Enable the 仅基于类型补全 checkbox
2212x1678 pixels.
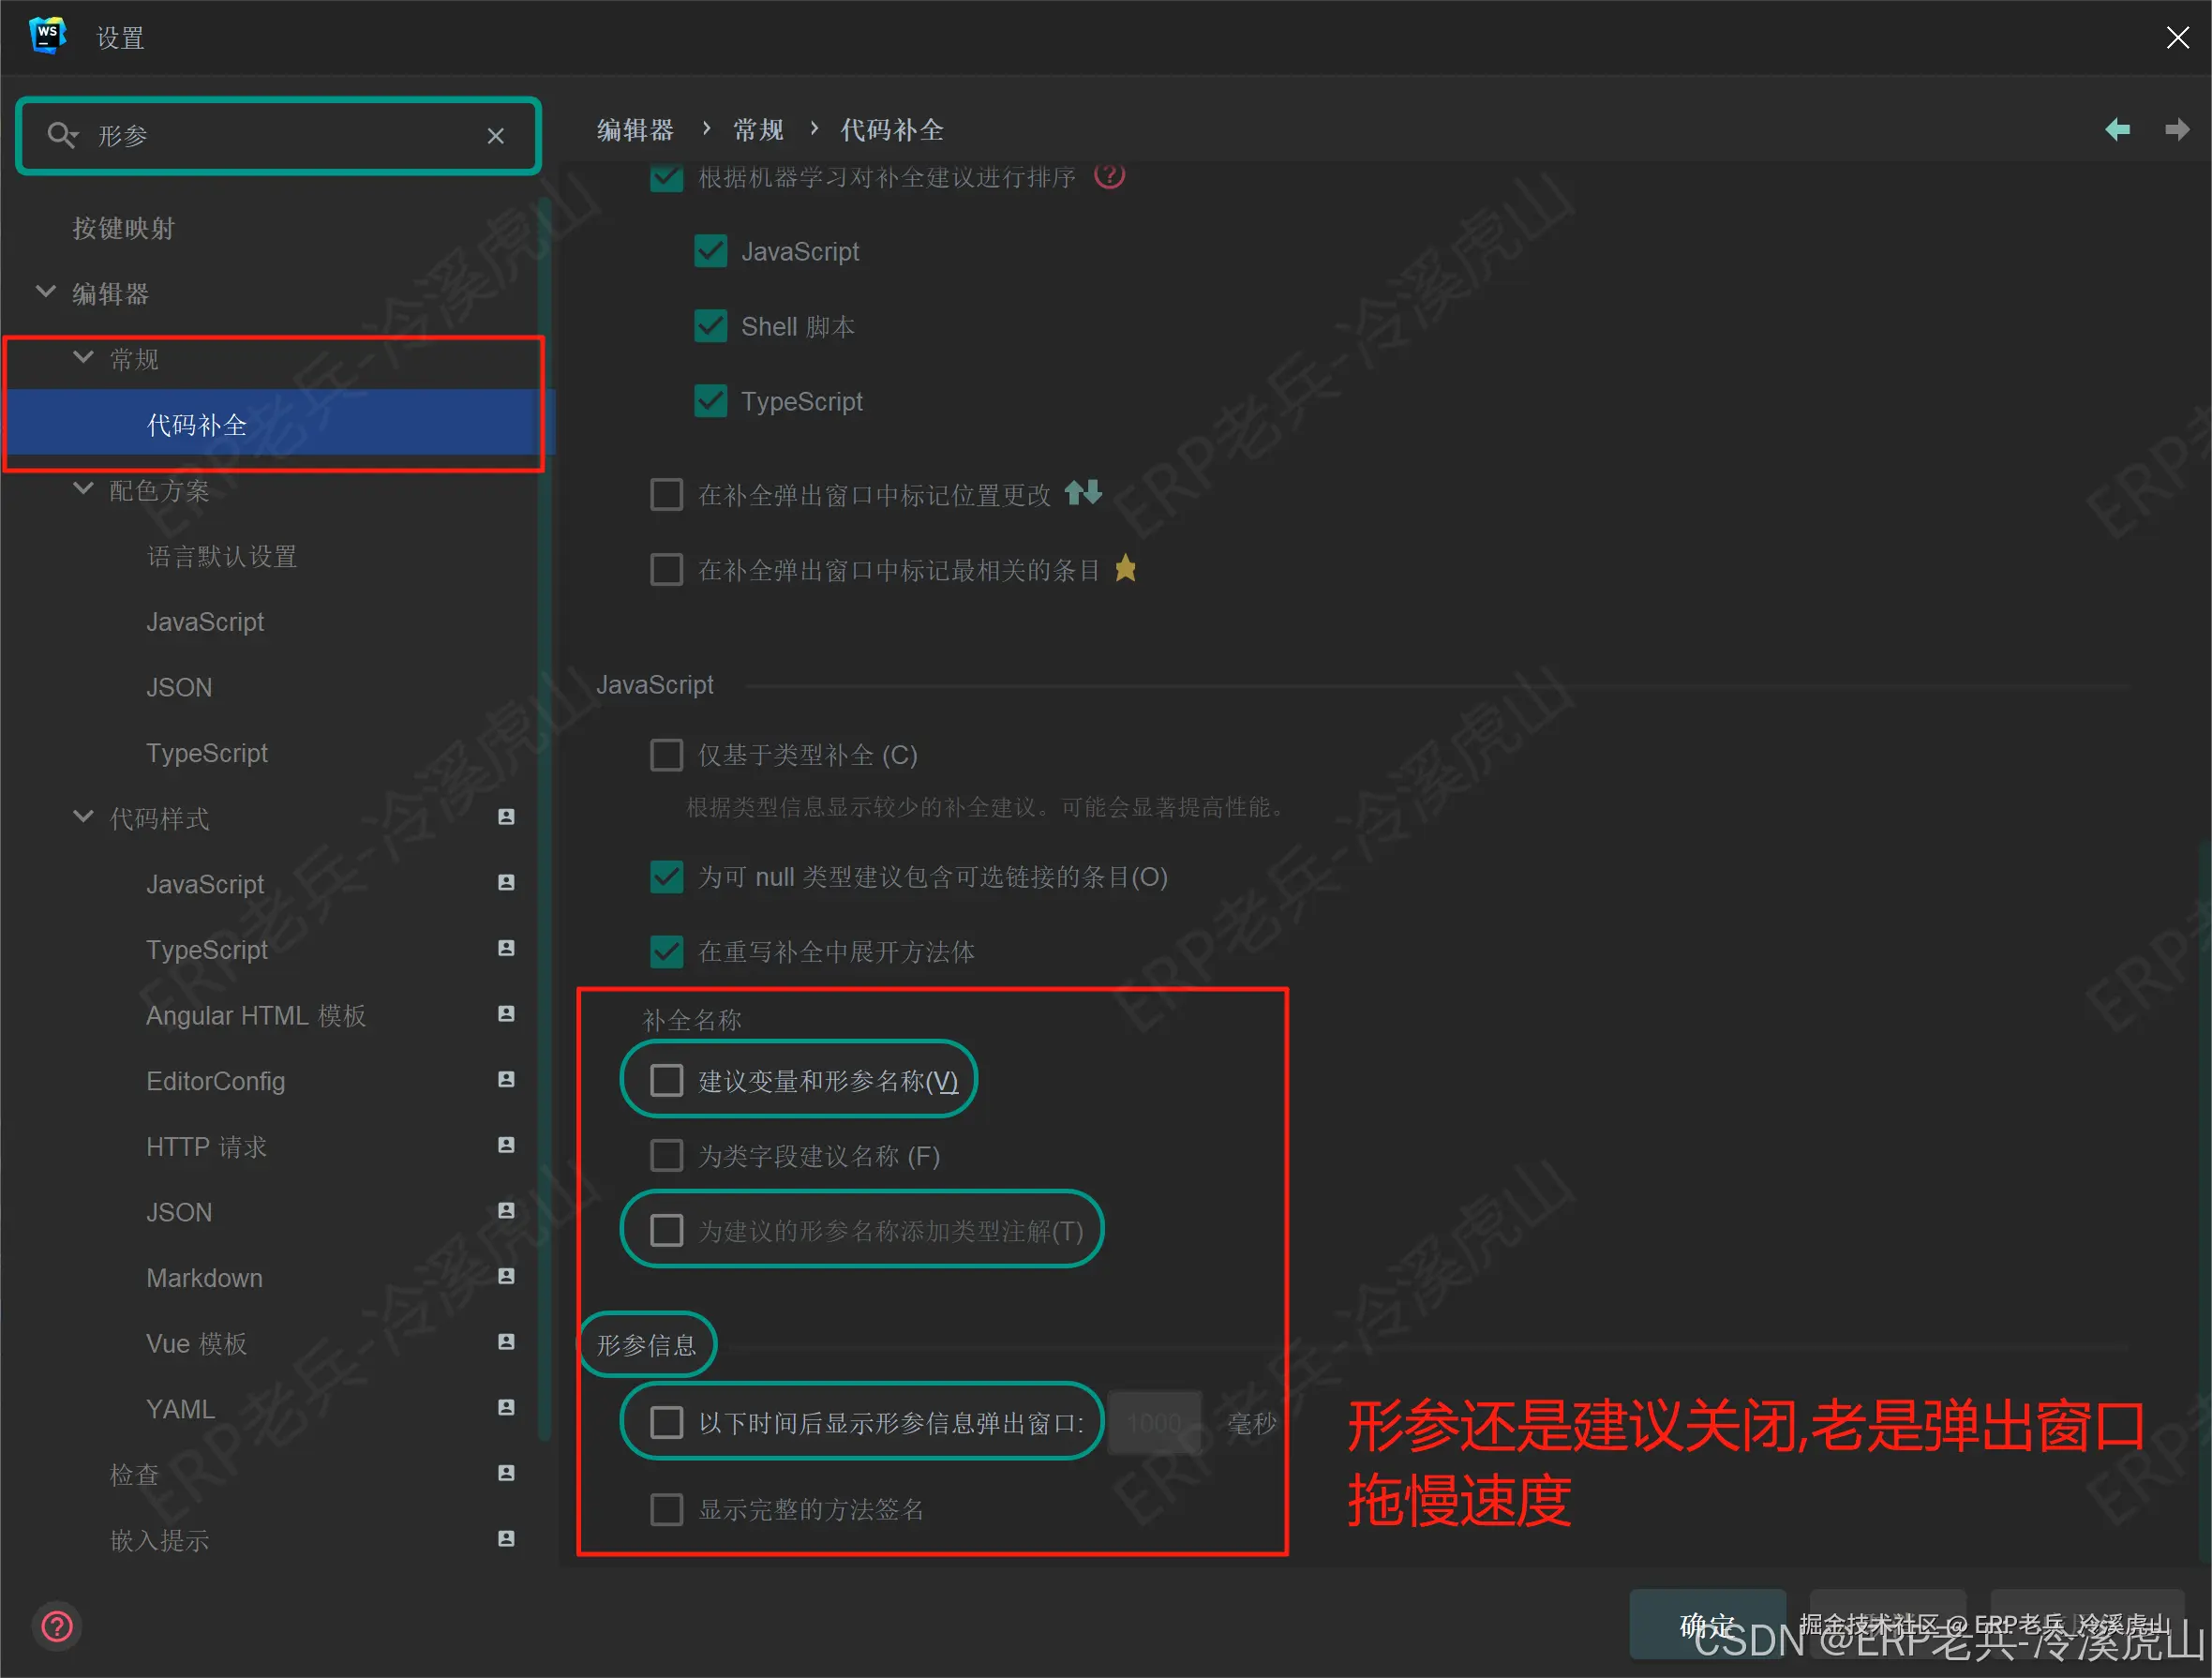coord(666,755)
